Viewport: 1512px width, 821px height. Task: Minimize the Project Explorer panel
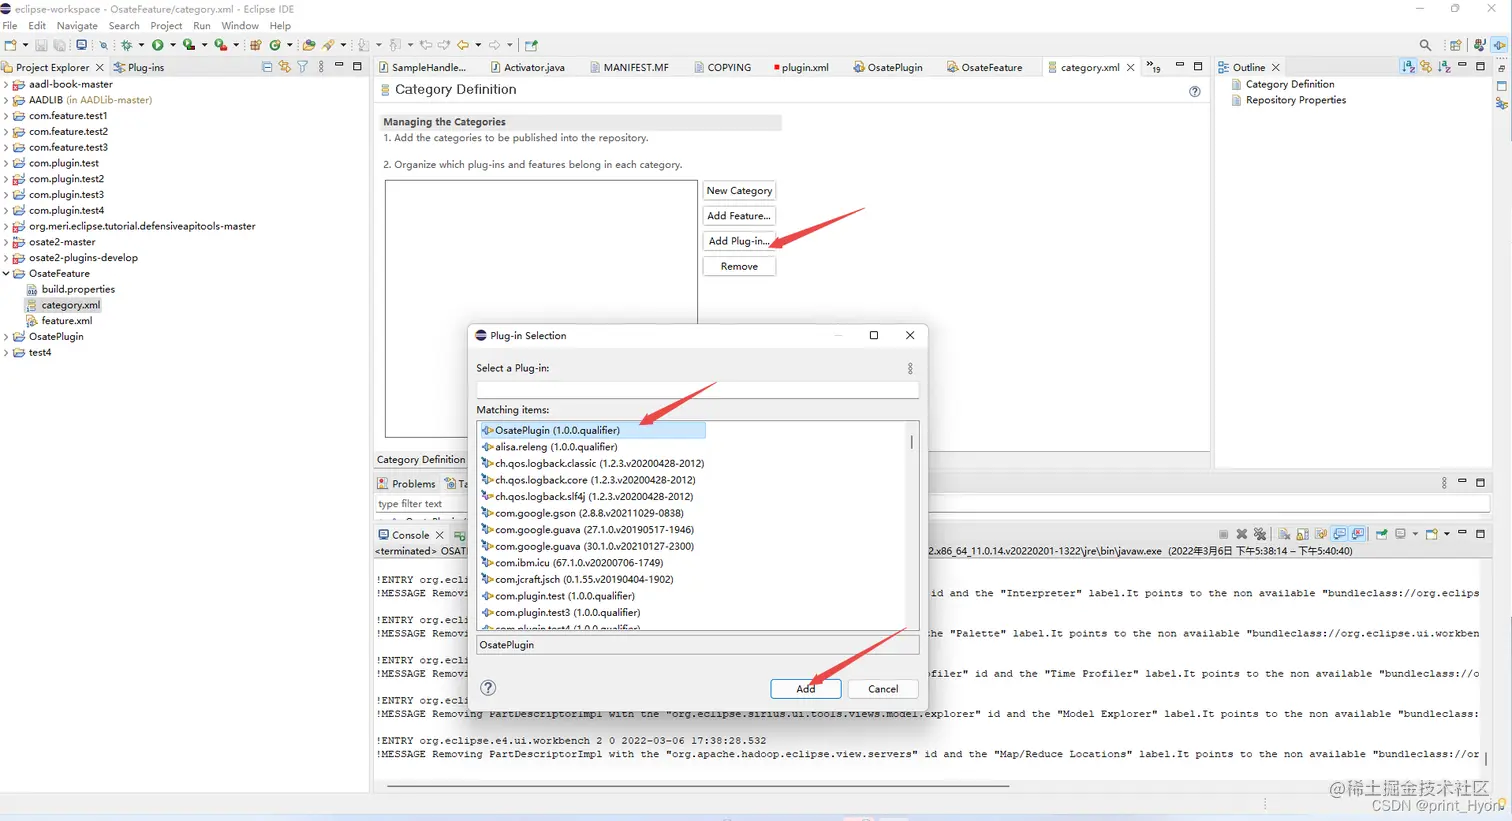click(339, 66)
